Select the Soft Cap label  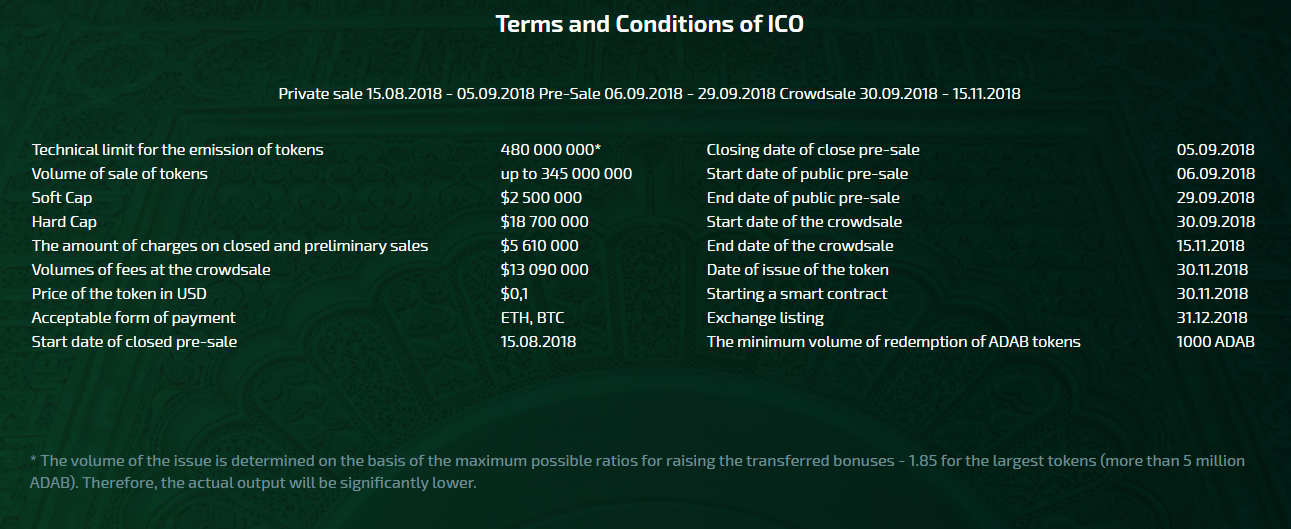pos(62,198)
